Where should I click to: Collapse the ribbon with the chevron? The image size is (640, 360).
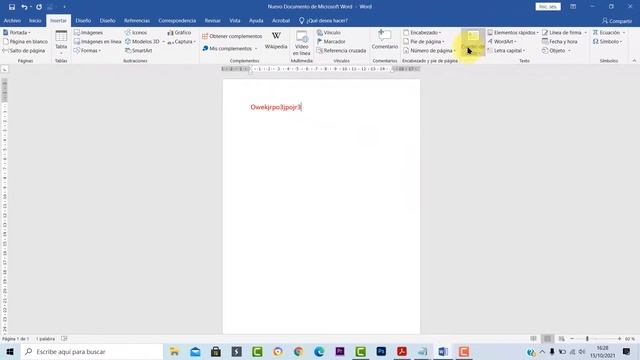[634, 61]
